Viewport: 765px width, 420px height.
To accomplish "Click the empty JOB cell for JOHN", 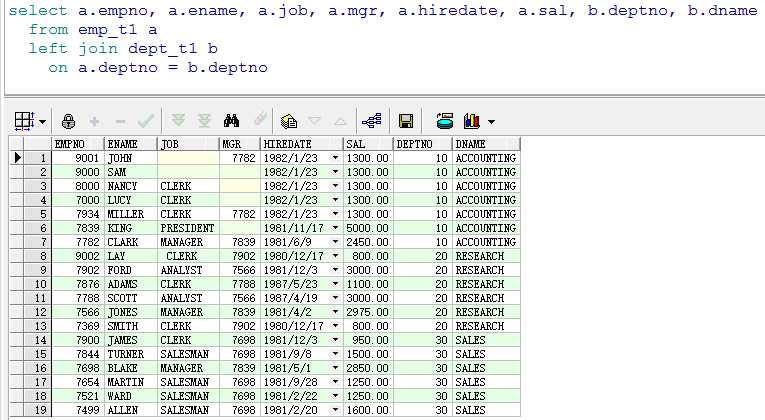I will [x=188, y=158].
